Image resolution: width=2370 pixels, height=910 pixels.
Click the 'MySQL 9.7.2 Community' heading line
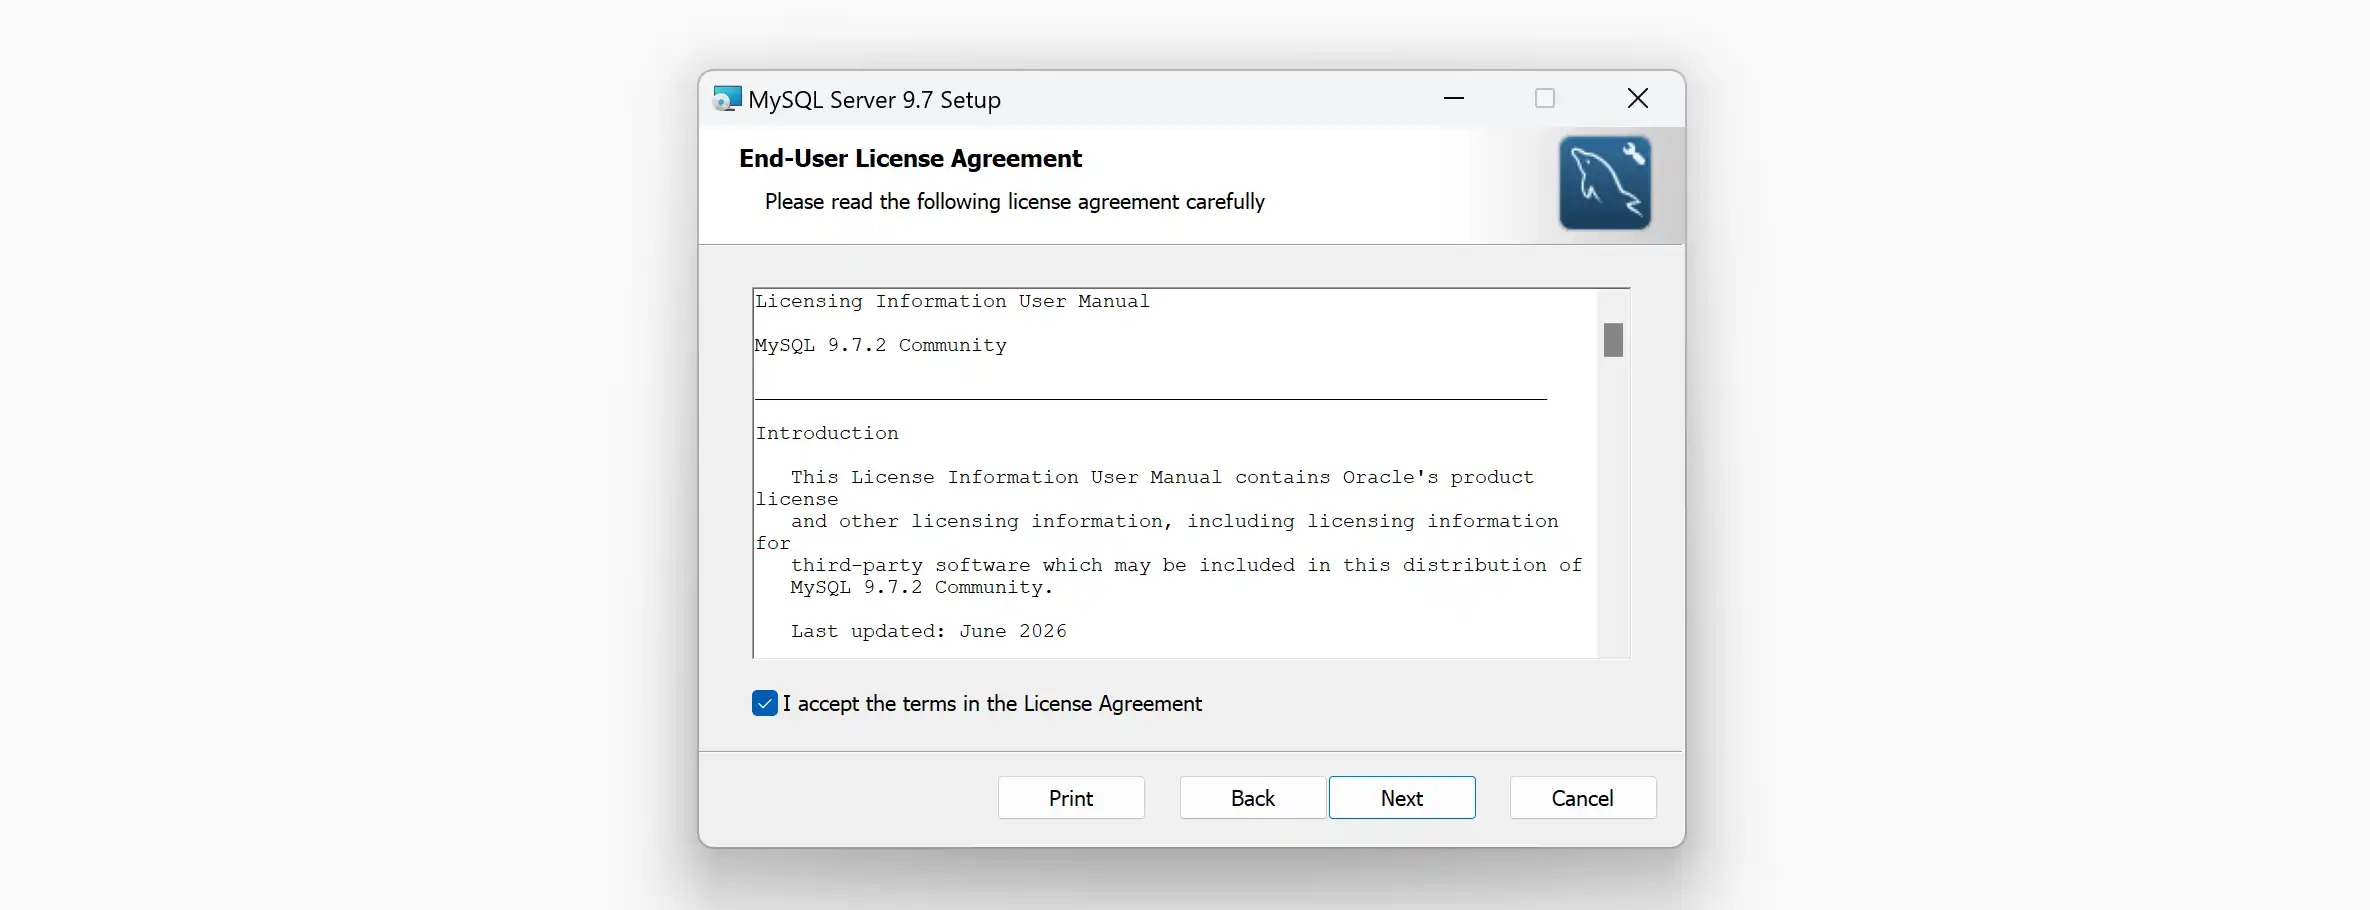tap(881, 345)
